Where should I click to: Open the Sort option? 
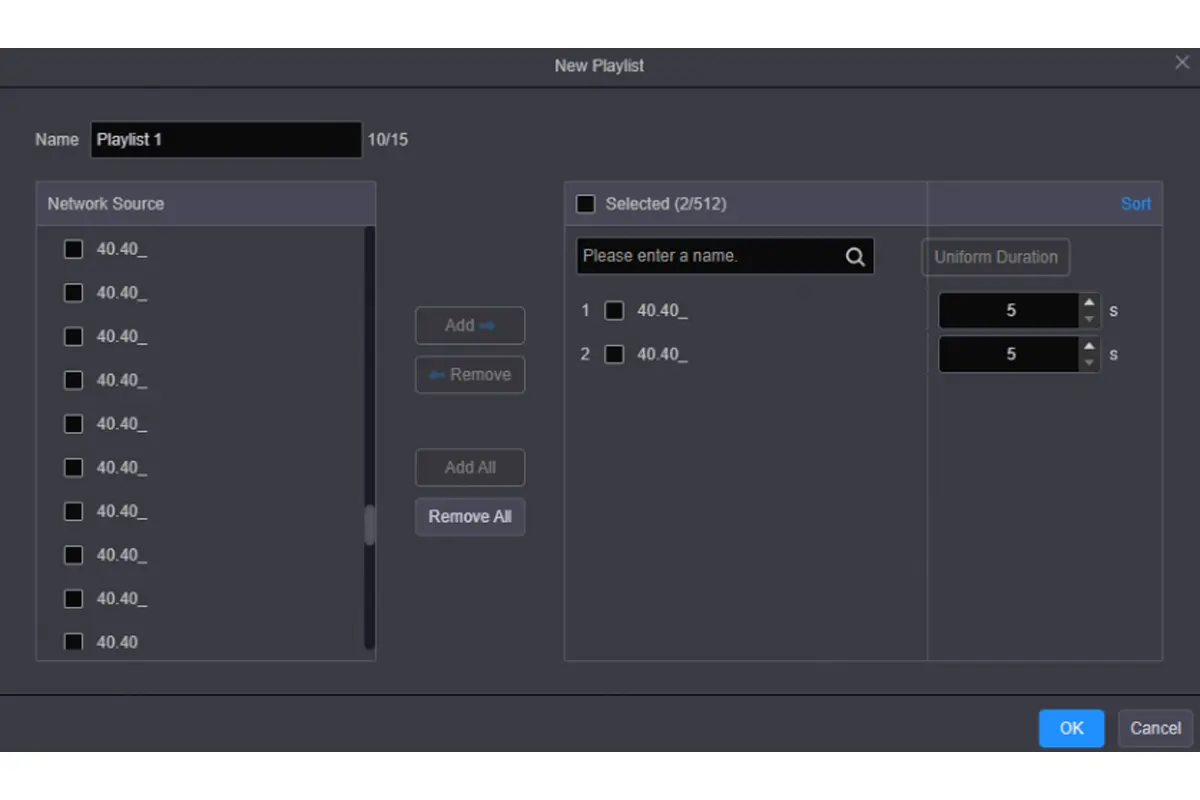coord(1136,203)
